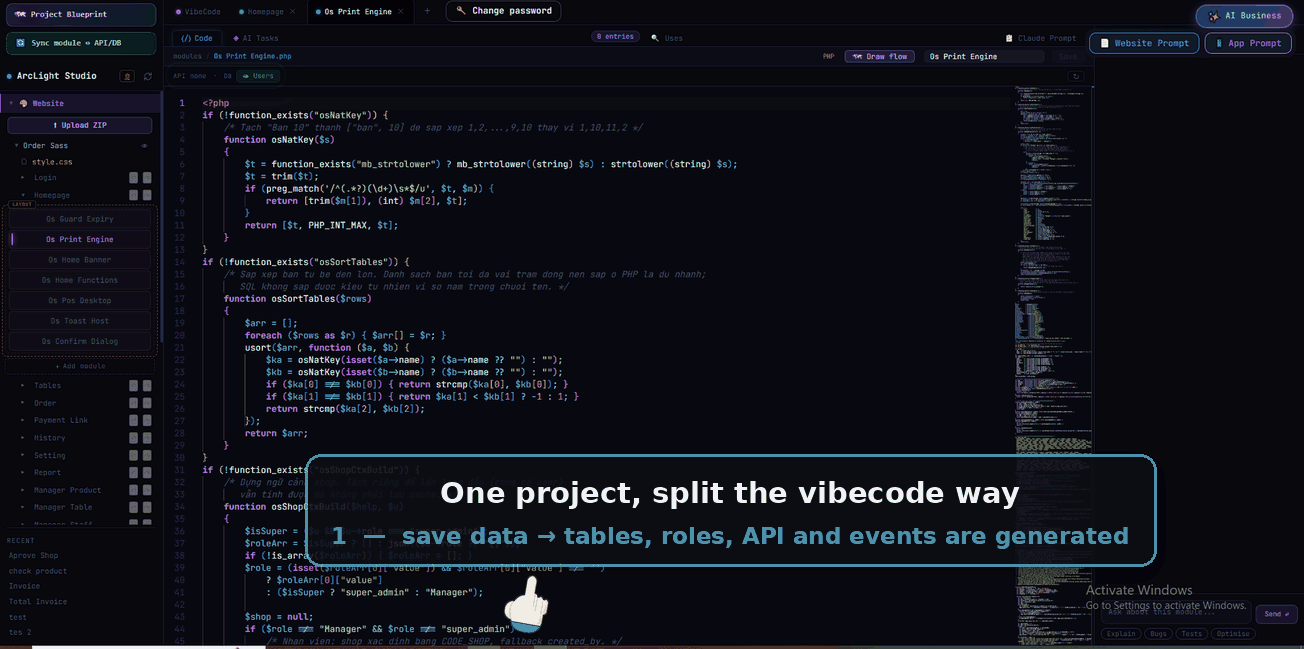This screenshot has height=649, width=1304.
Task: Collapse the Homepage module arrow
Action: (x=23, y=195)
